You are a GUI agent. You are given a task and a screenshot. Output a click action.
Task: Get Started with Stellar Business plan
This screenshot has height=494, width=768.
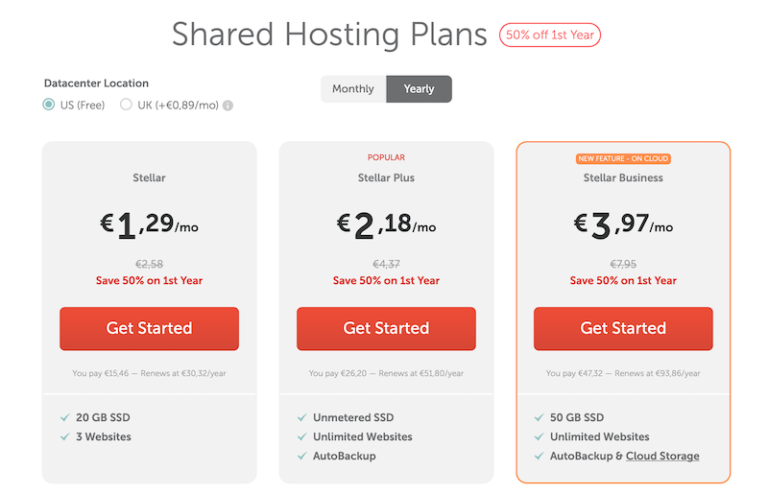tap(623, 328)
